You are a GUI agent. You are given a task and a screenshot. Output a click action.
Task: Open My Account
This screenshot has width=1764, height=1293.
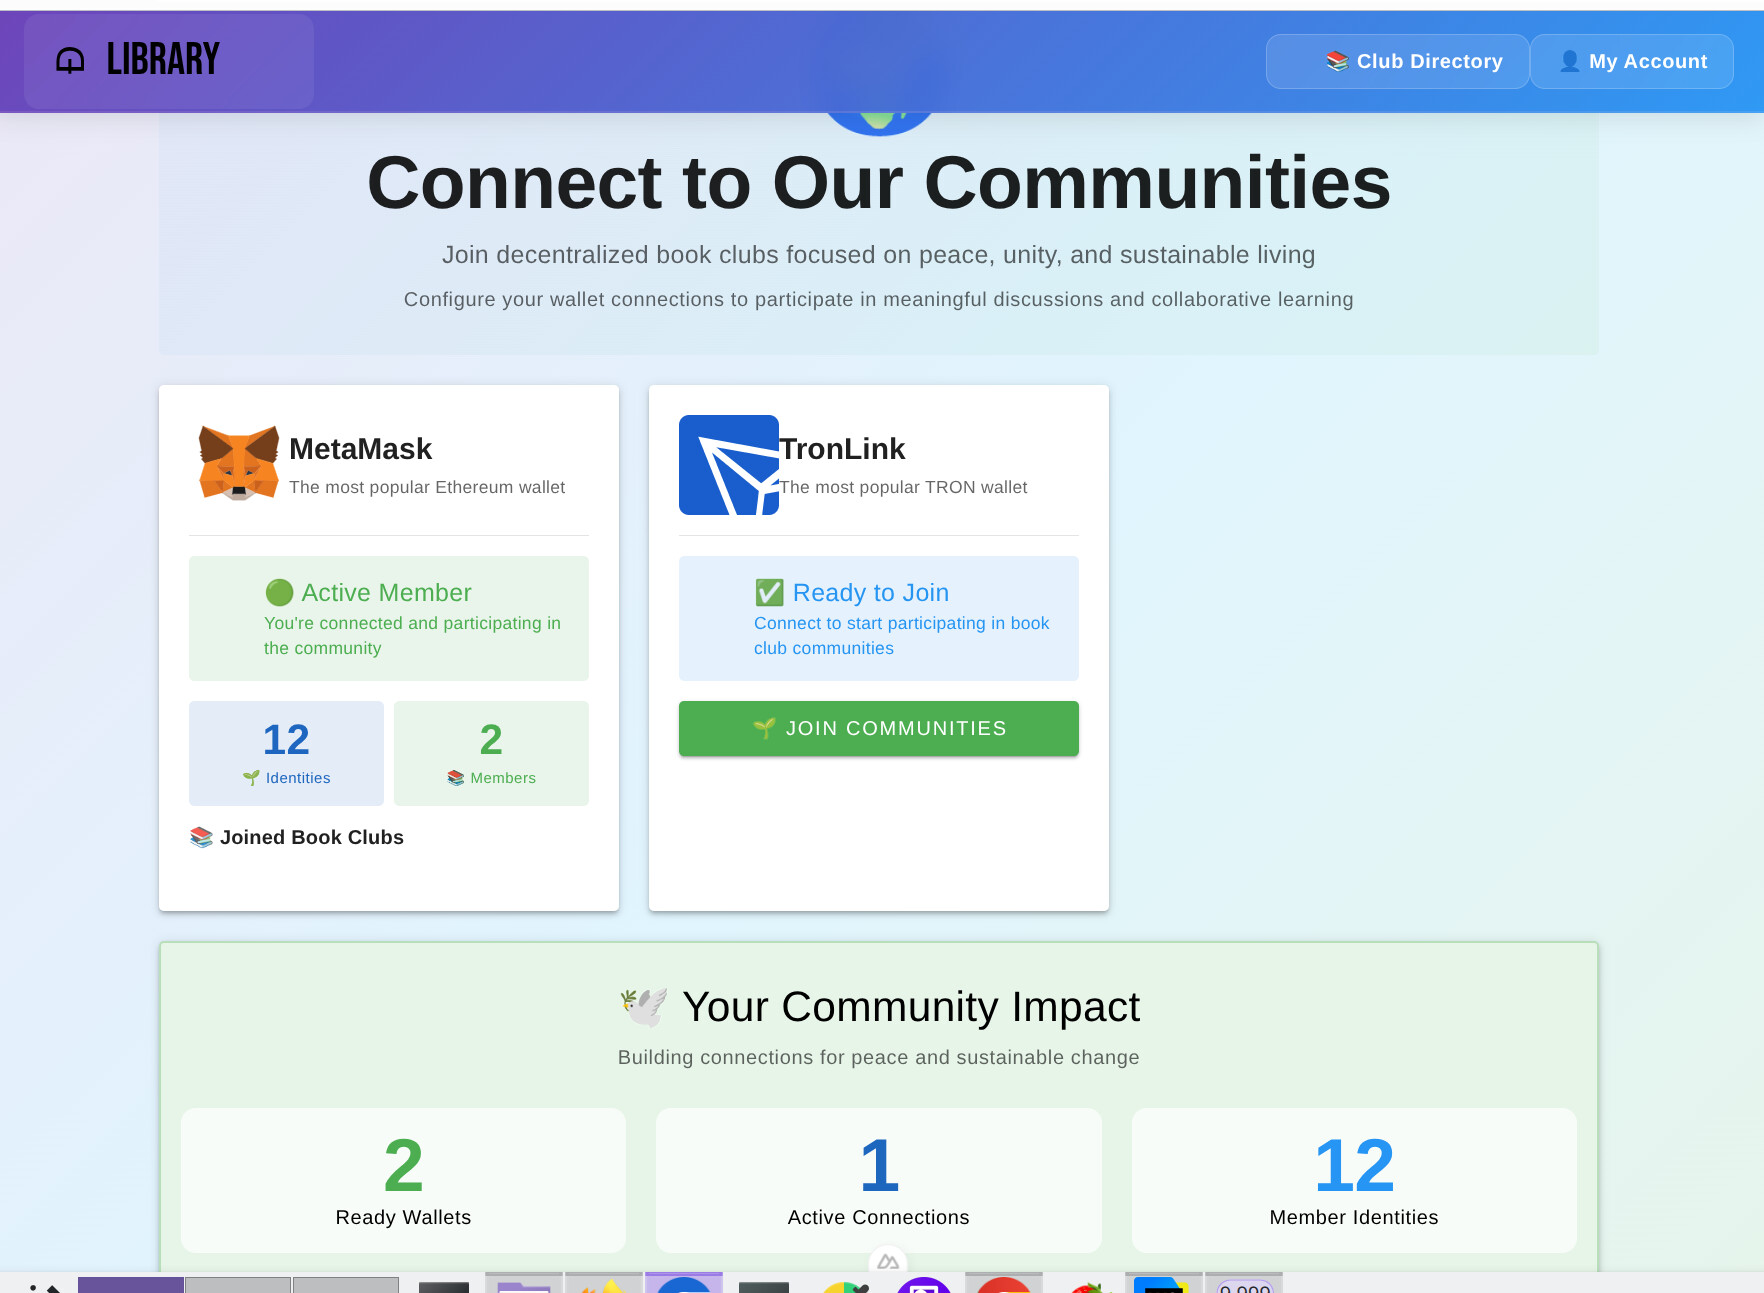coord(1632,61)
